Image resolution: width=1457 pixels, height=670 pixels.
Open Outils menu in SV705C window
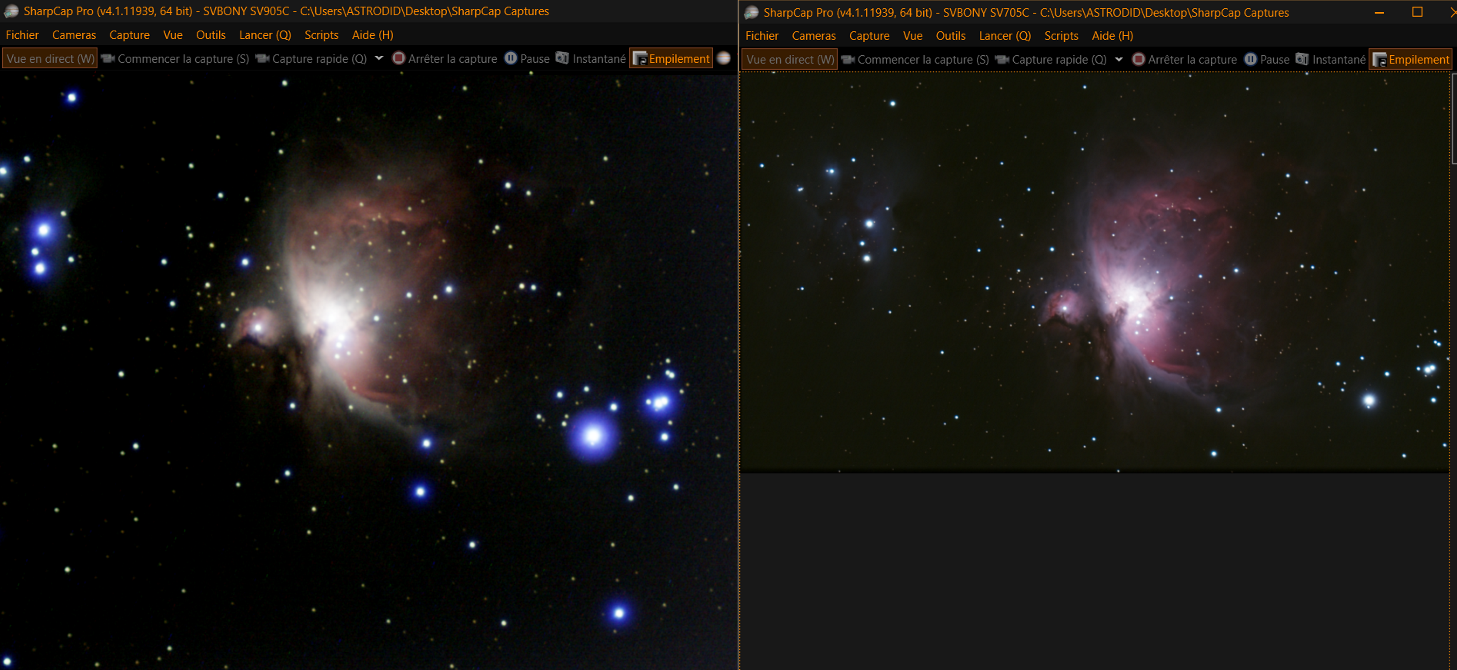coord(951,35)
